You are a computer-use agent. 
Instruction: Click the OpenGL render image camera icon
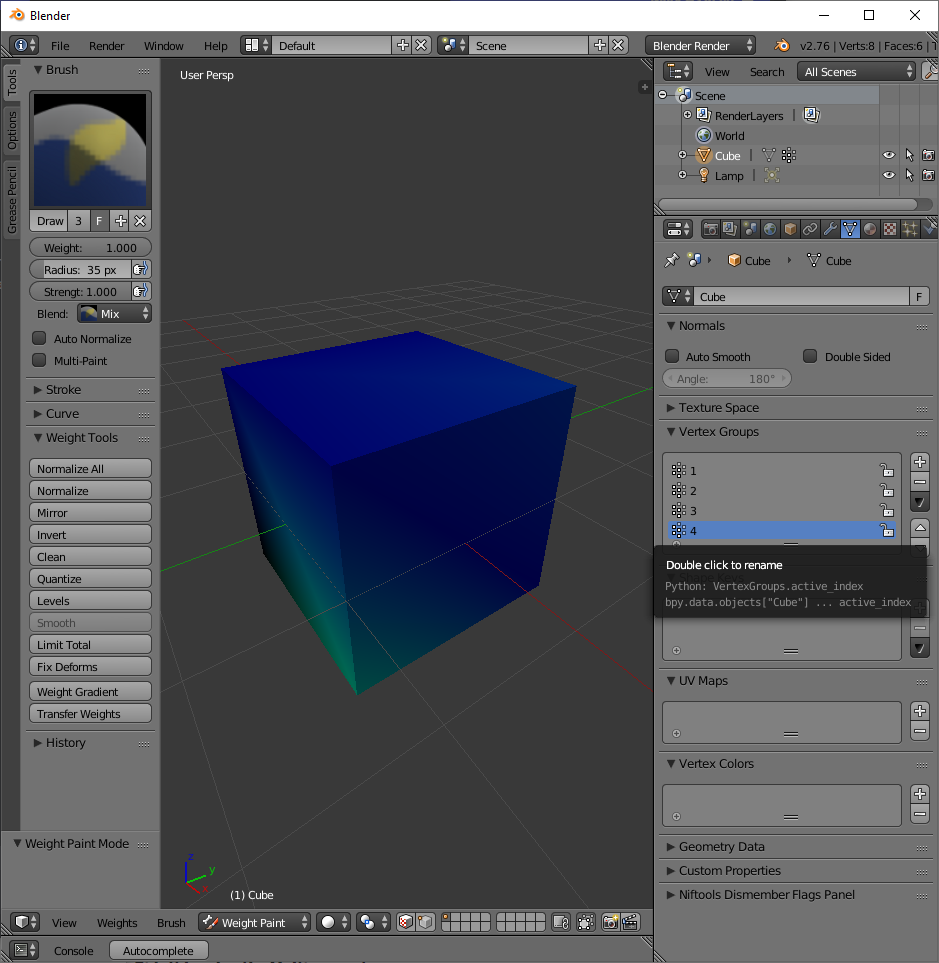point(610,922)
